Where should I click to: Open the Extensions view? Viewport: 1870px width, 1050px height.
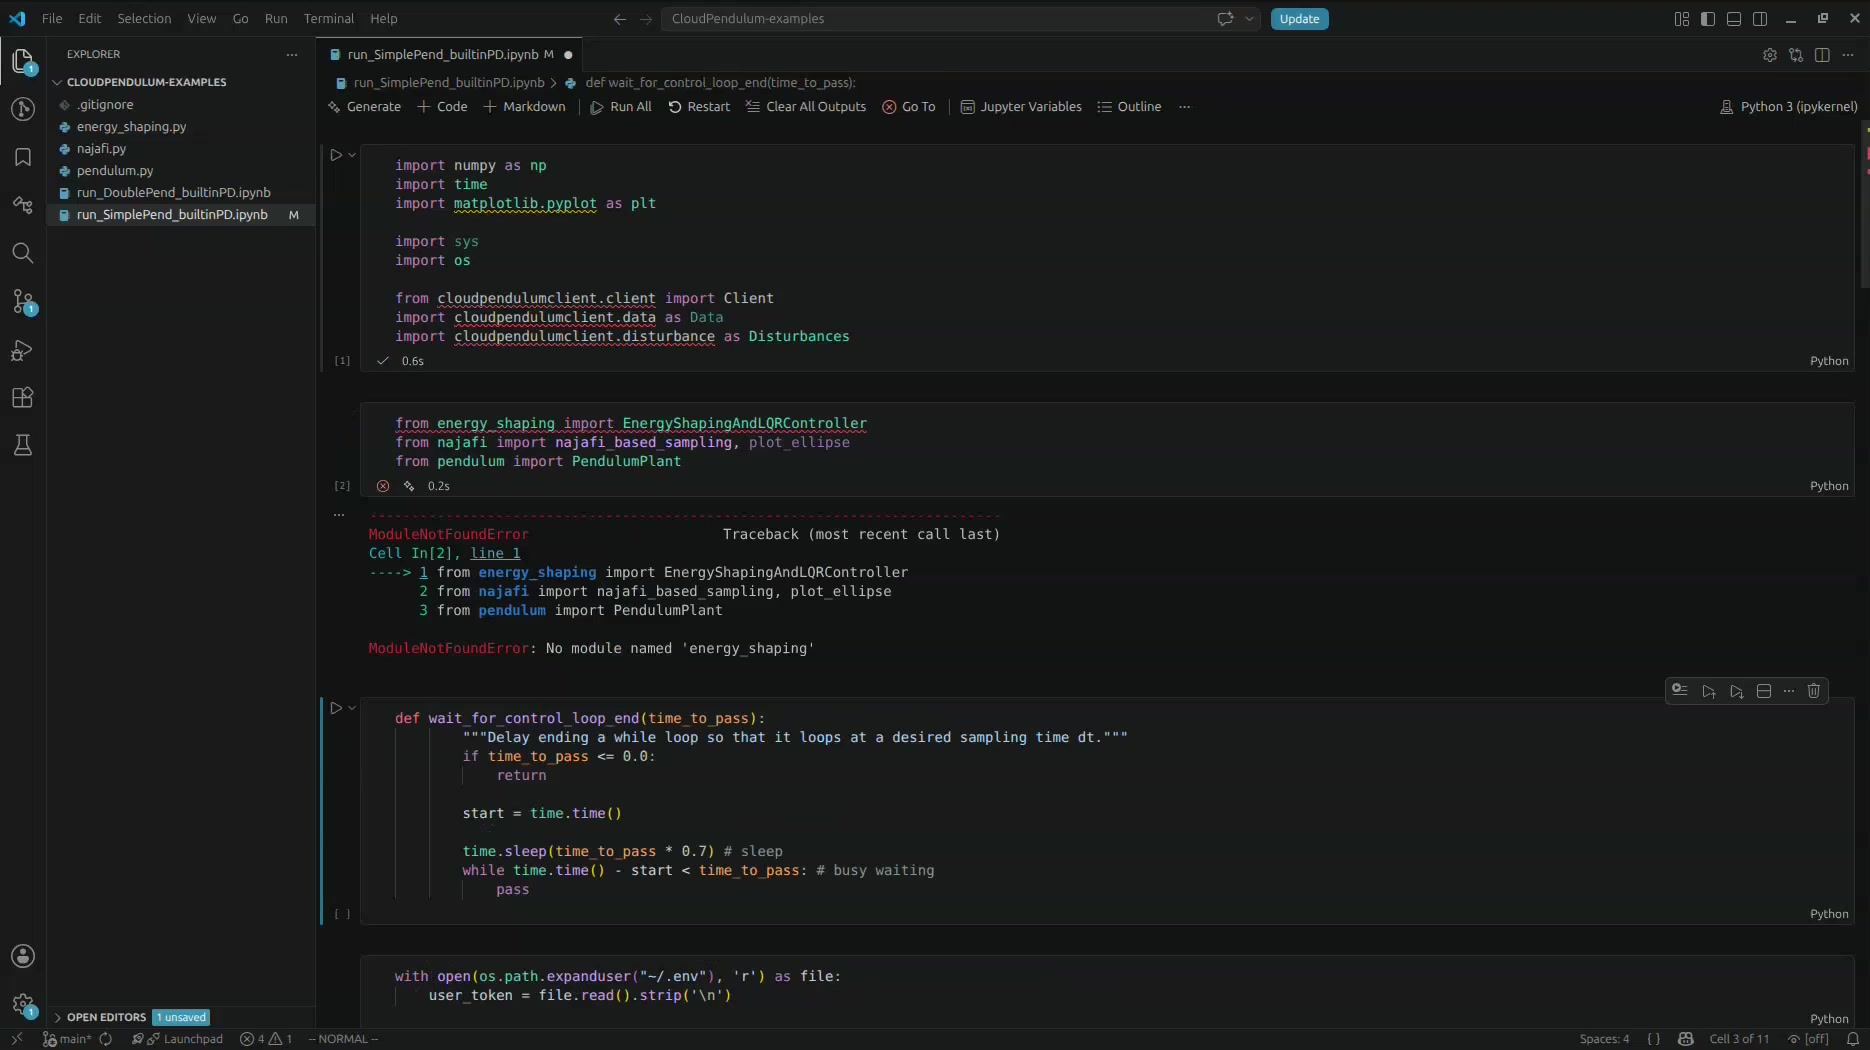point(23,398)
